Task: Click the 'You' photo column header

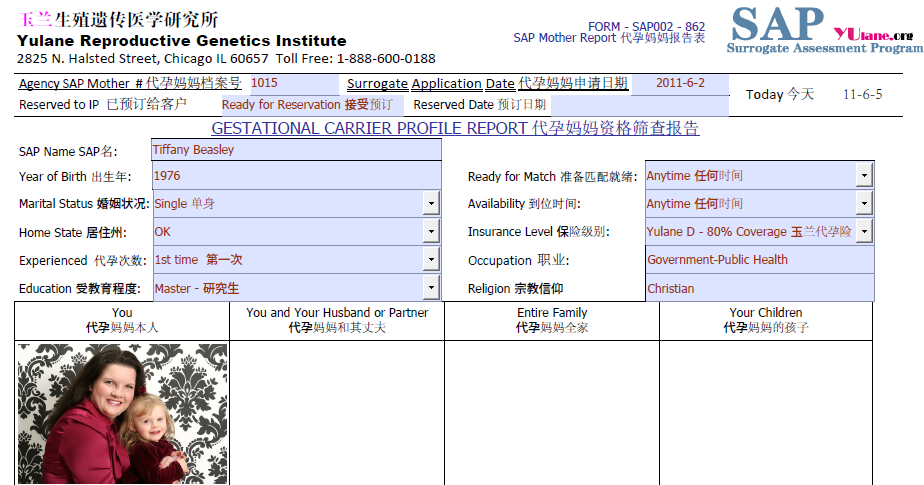Action: (122, 320)
